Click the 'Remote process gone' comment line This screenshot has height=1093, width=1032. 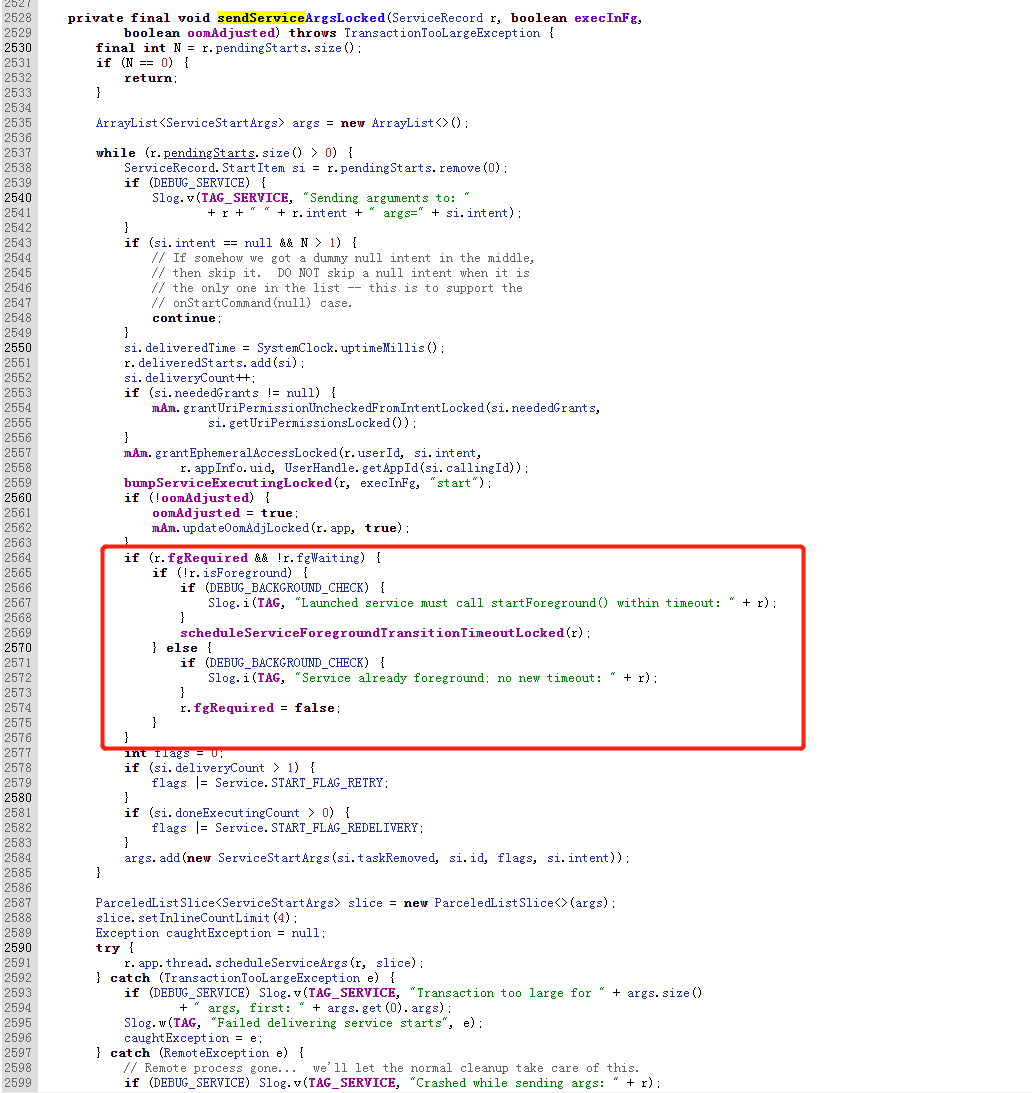coord(381,1068)
